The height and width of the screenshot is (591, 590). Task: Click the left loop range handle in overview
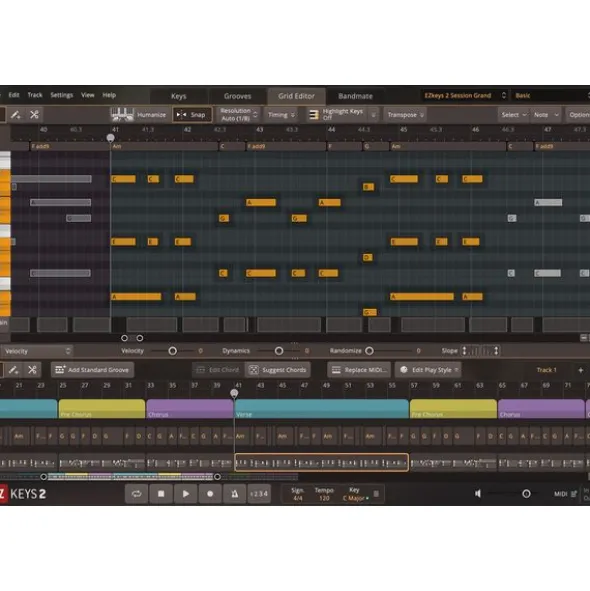click(x=44, y=477)
